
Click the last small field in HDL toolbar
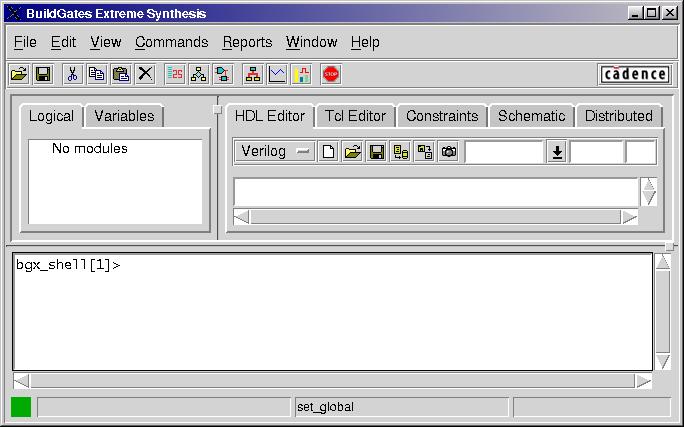(x=641, y=152)
